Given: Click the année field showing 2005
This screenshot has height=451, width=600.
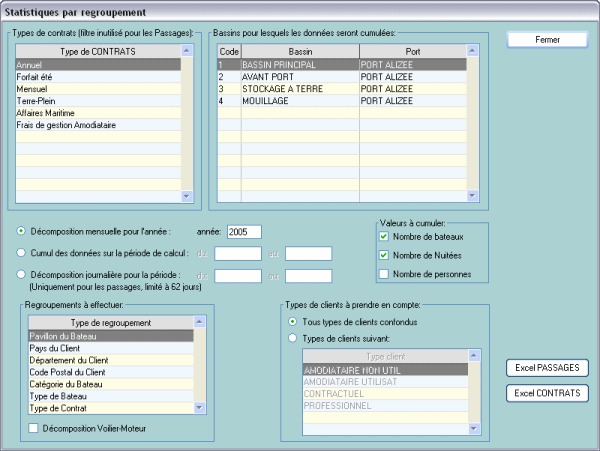Looking at the screenshot, I should coord(244,232).
